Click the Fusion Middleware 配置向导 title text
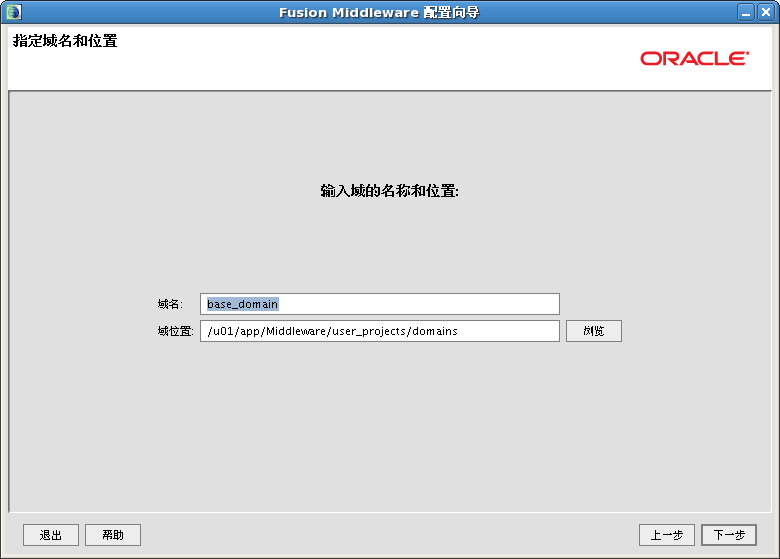This screenshot has height=559, width=780. coord(379,12)
